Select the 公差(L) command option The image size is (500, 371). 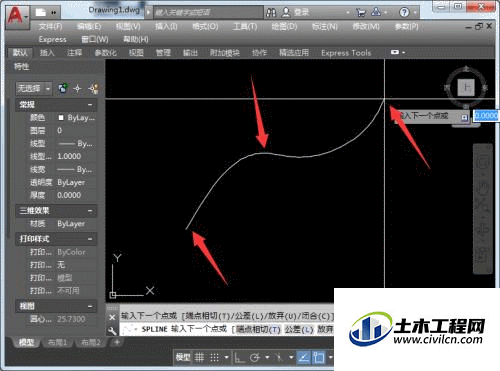[299, 329]
